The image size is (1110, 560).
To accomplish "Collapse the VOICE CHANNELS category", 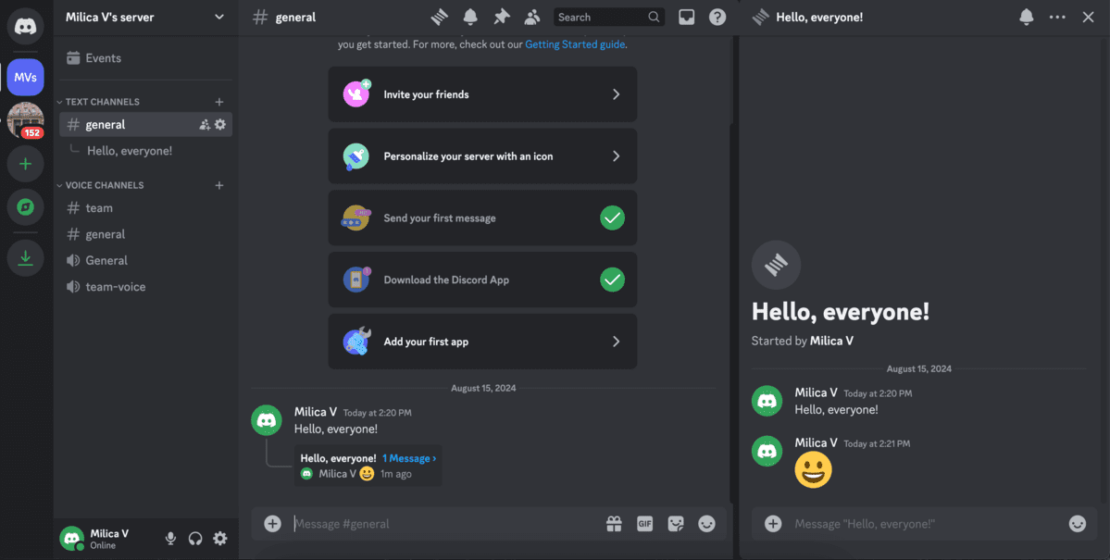I will (103, 185).
